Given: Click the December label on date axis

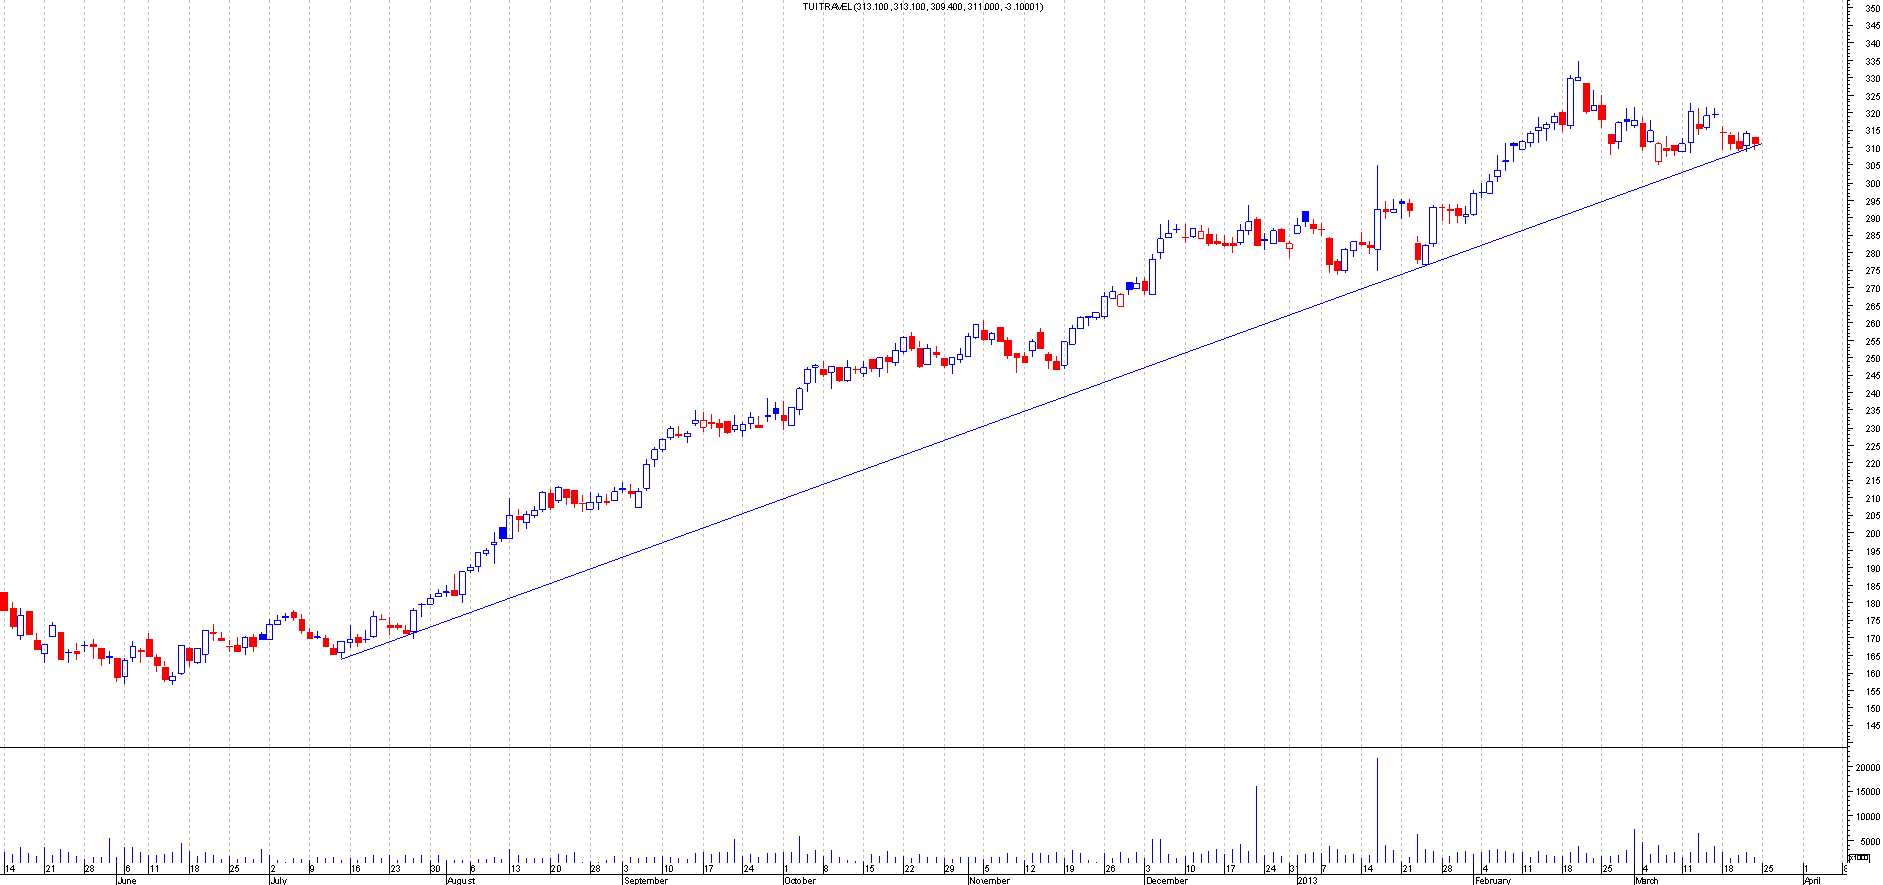Looking at the screenshot, I should pos(1167,881).
